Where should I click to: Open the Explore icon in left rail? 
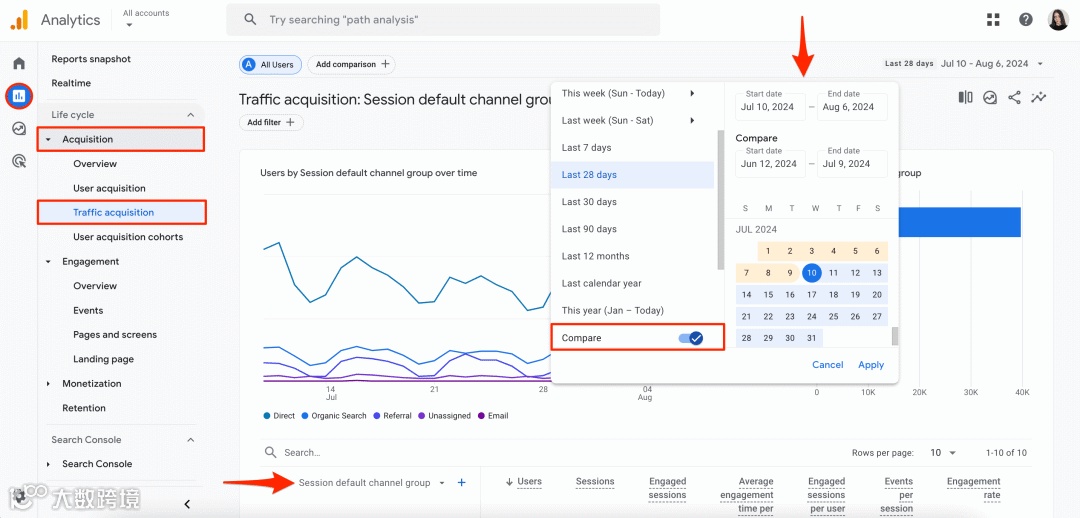pos(19,128)
